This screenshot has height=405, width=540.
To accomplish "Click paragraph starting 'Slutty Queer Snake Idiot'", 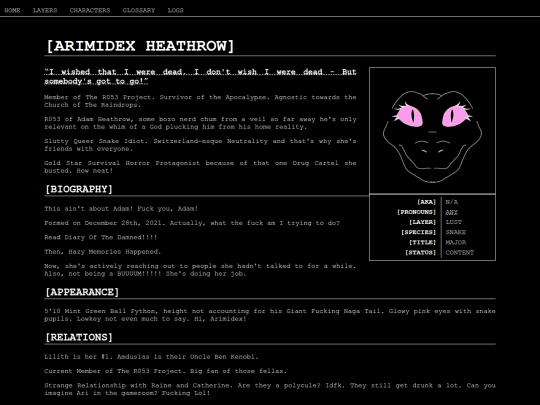I will pyautogui.click(x=200, y=145).
